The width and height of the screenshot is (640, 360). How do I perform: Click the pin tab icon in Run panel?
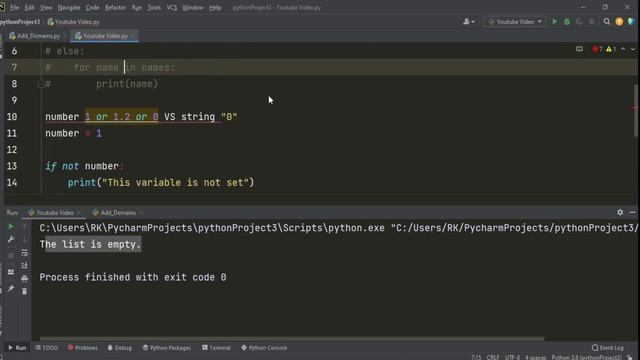point(11,289)
